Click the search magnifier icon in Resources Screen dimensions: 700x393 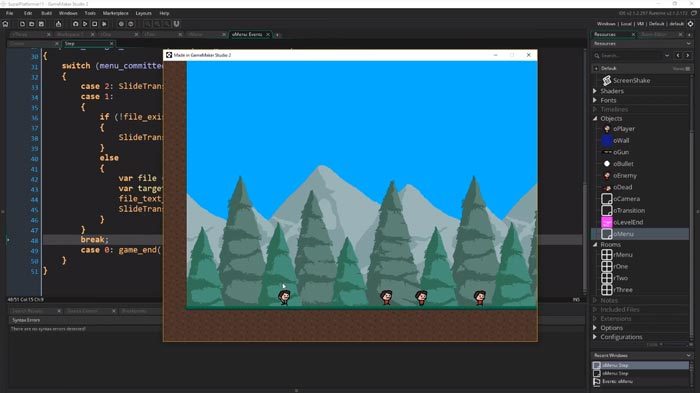(597, 56)
